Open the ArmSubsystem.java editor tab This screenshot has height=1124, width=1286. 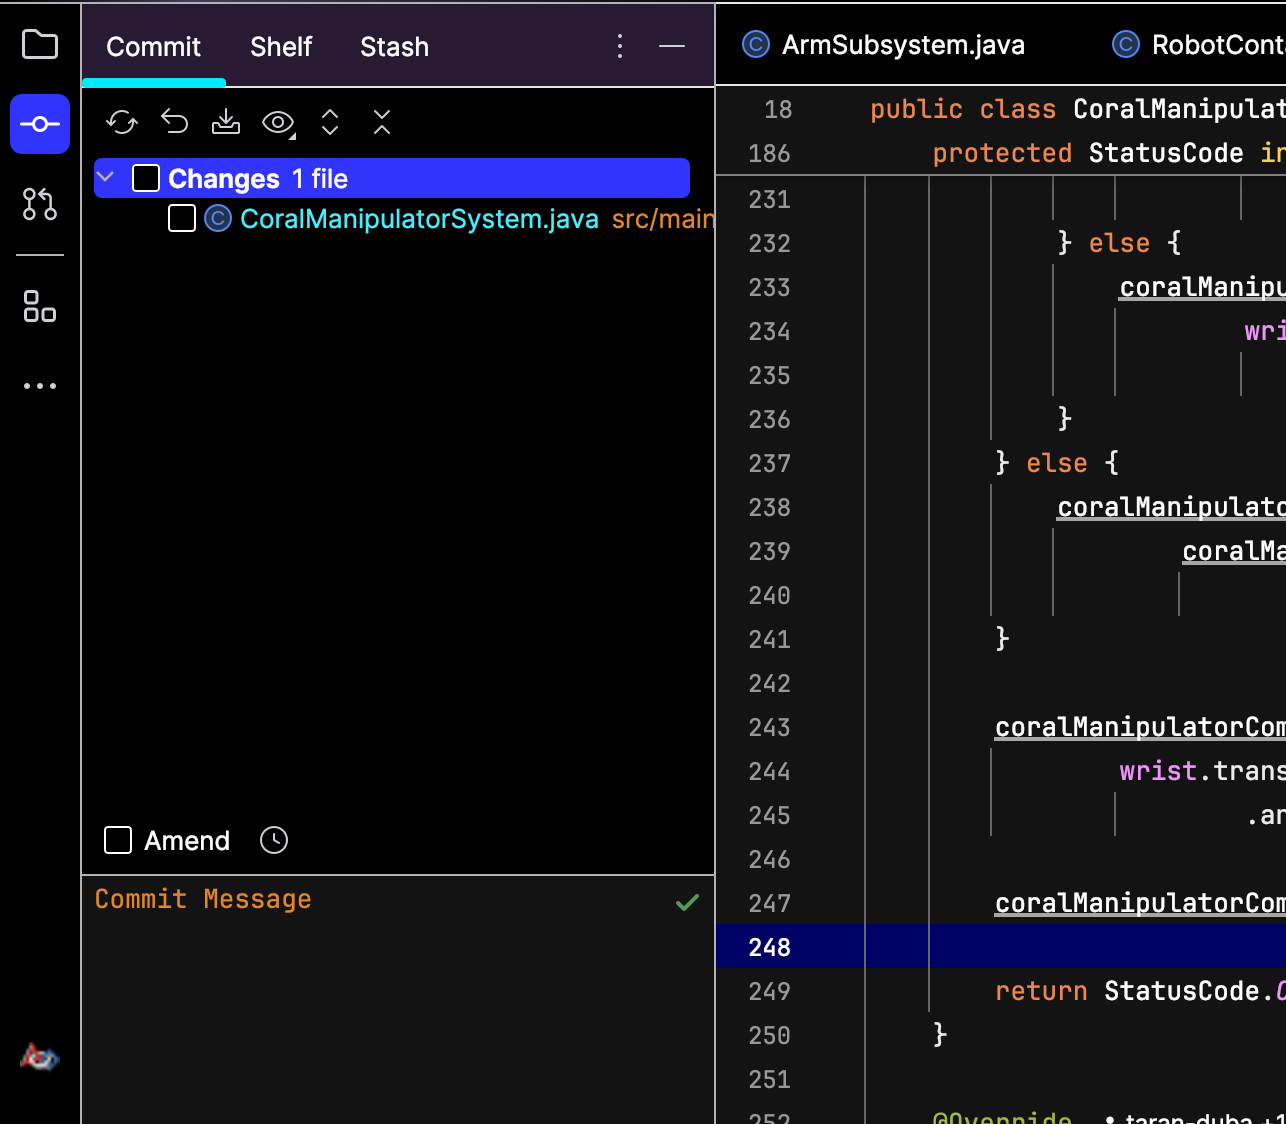click(x=884, y=45)
